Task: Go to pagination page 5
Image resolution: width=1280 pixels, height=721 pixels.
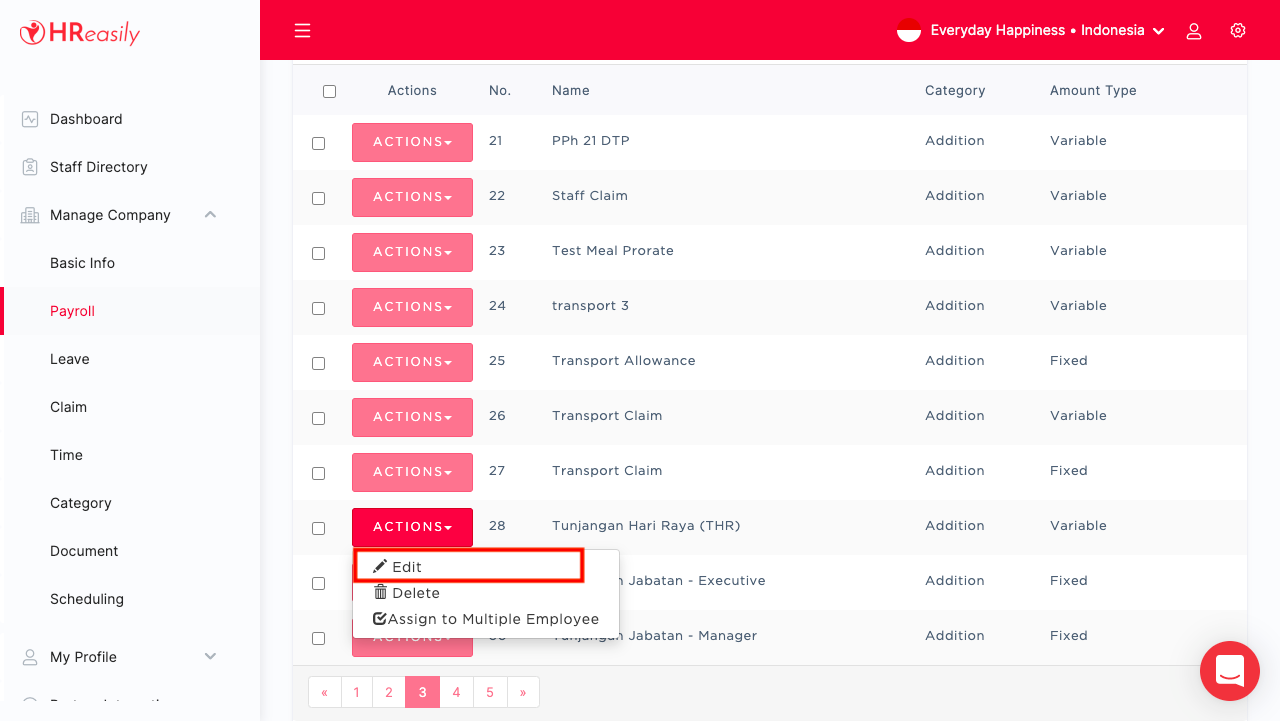Action: [490, 692]
